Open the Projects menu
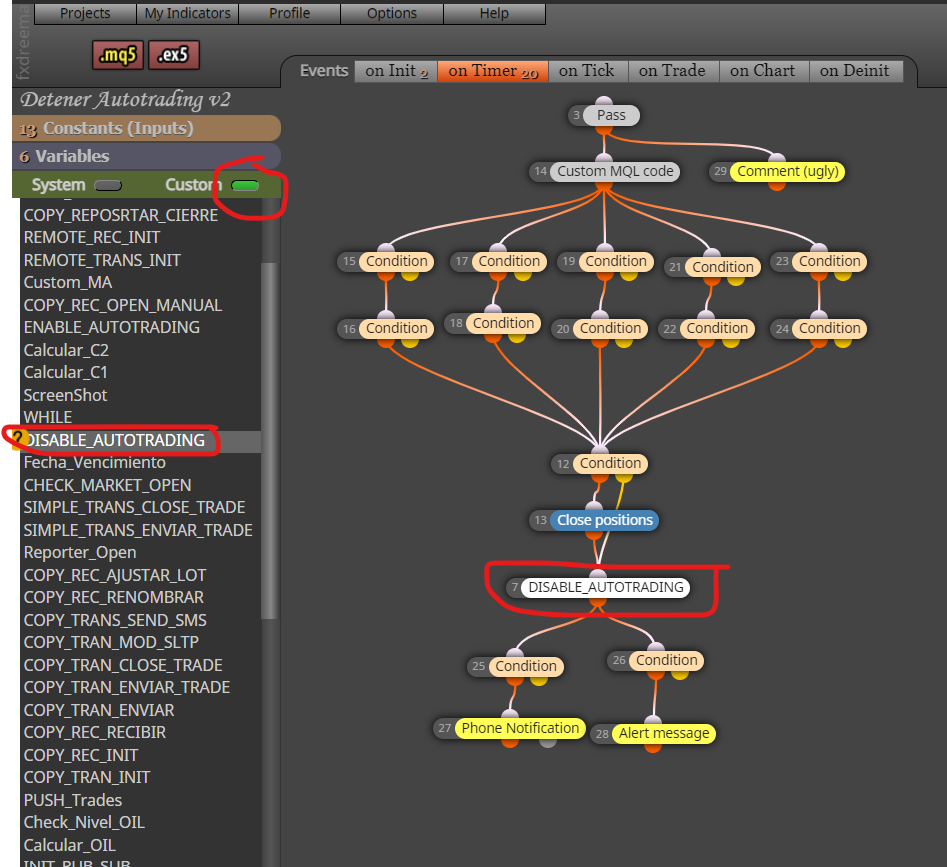The height and width of the screenshot is (867, 947). pyautogui.click(x=85, y=13)
